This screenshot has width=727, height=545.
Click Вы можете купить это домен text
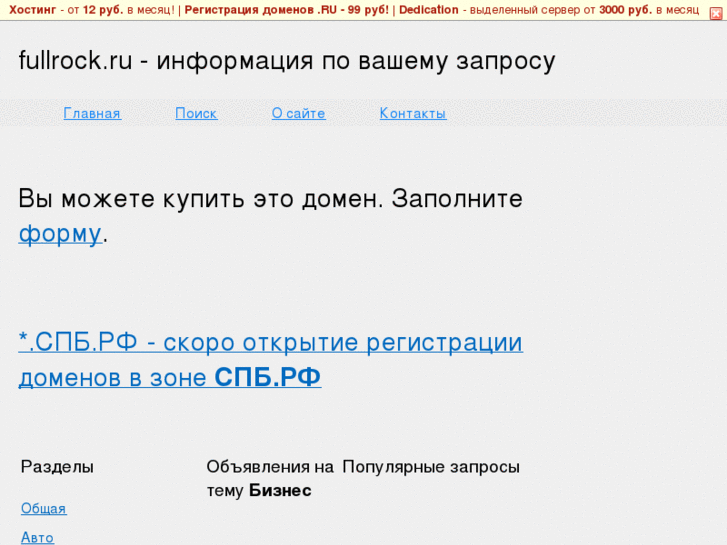(x=201, y=199)
